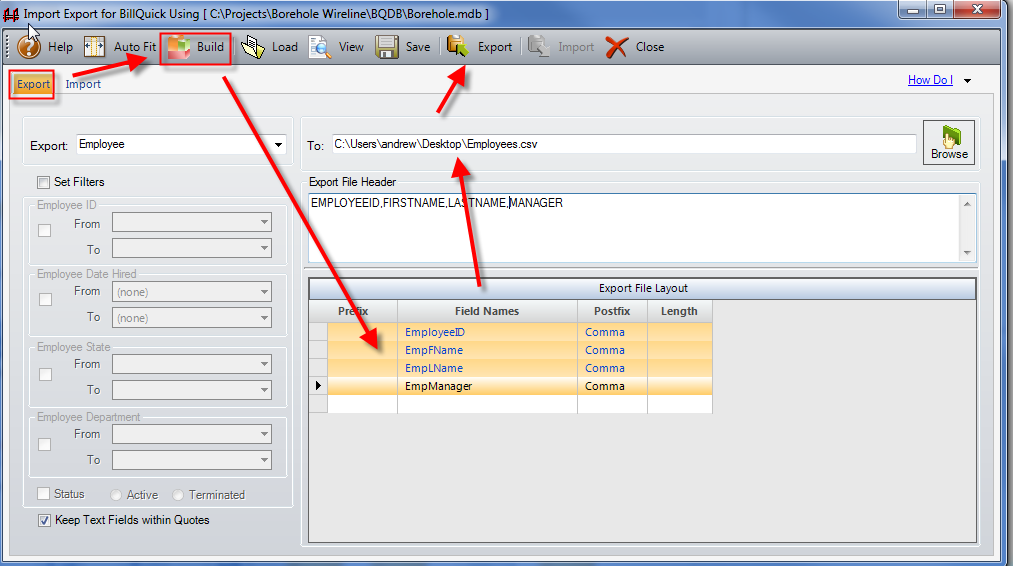Click the Prefix column header
Screen dimensions: 1013x566
pyautogui.click(x=353, y=311)
